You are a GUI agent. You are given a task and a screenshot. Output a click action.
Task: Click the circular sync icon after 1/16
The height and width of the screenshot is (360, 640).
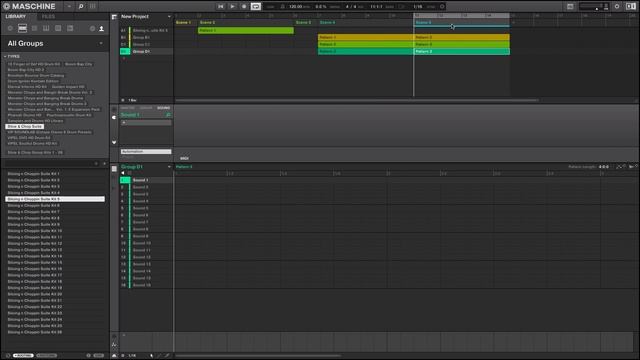coord(442,7)
